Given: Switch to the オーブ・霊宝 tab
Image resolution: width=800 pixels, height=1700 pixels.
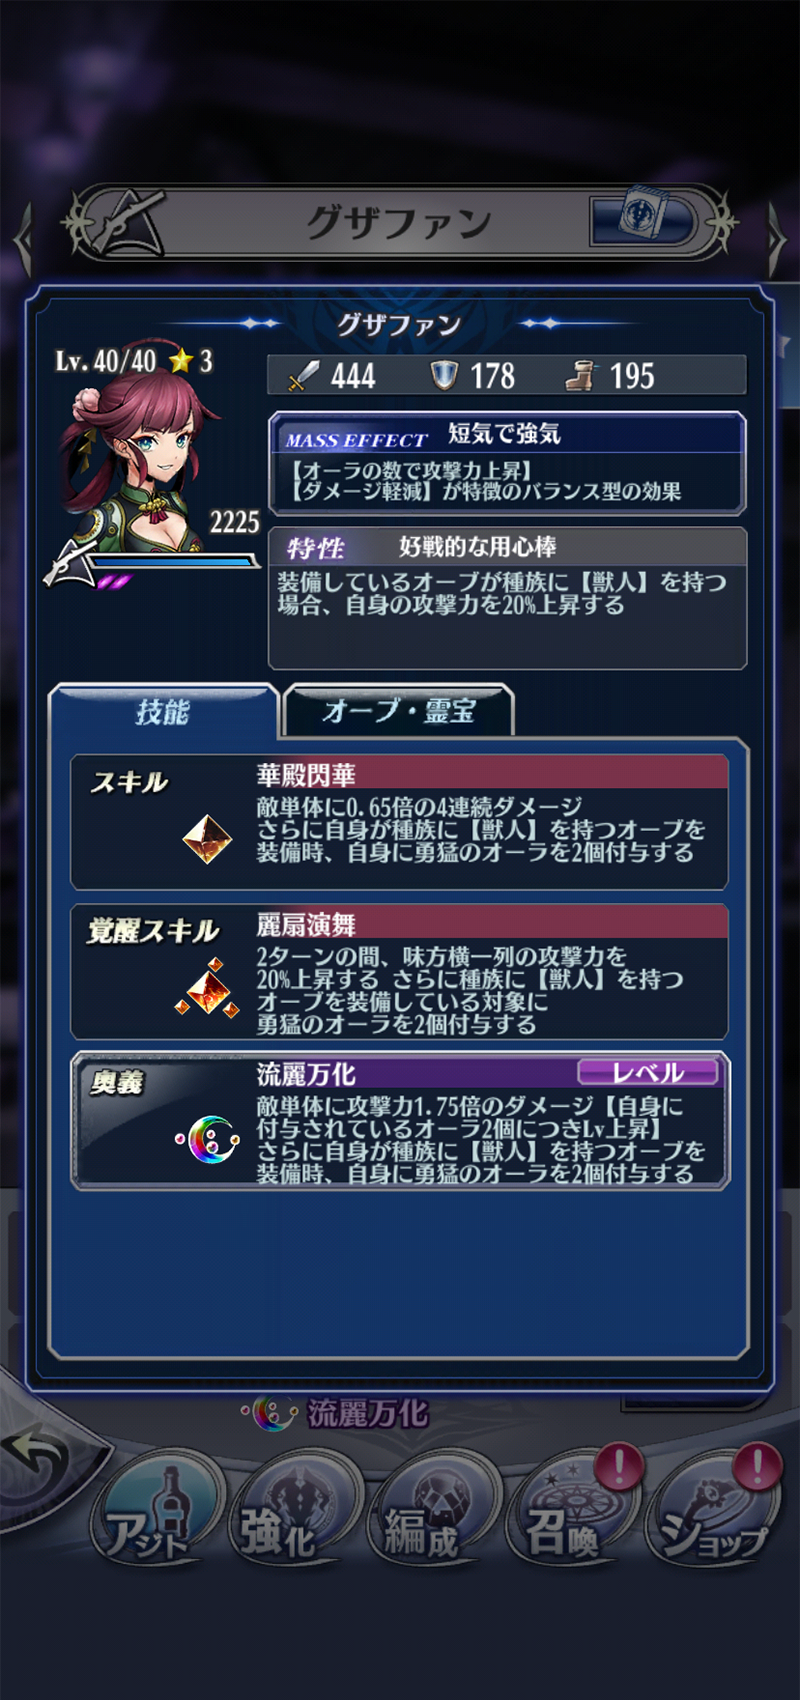Looking at the screenshot, I should point(399,711).
